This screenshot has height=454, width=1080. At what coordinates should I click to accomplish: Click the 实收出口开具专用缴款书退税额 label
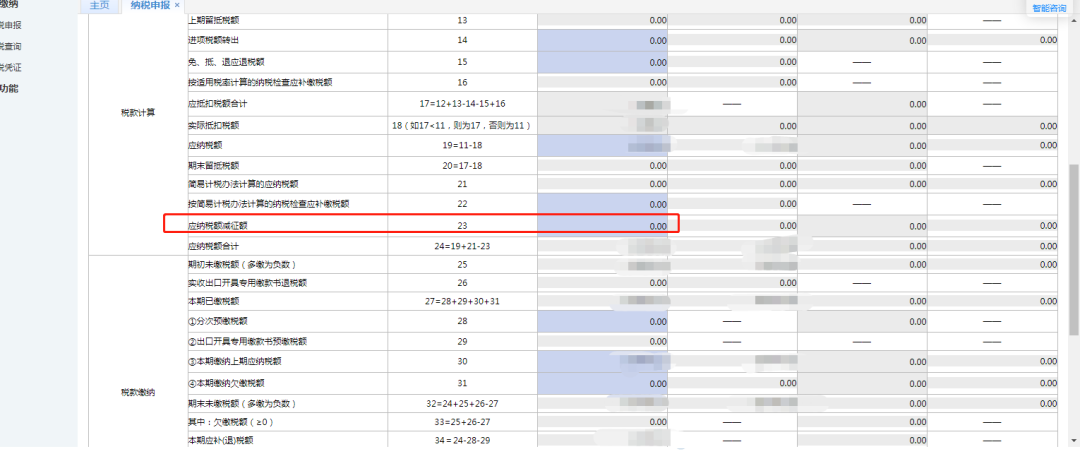(x=247, y=282)
